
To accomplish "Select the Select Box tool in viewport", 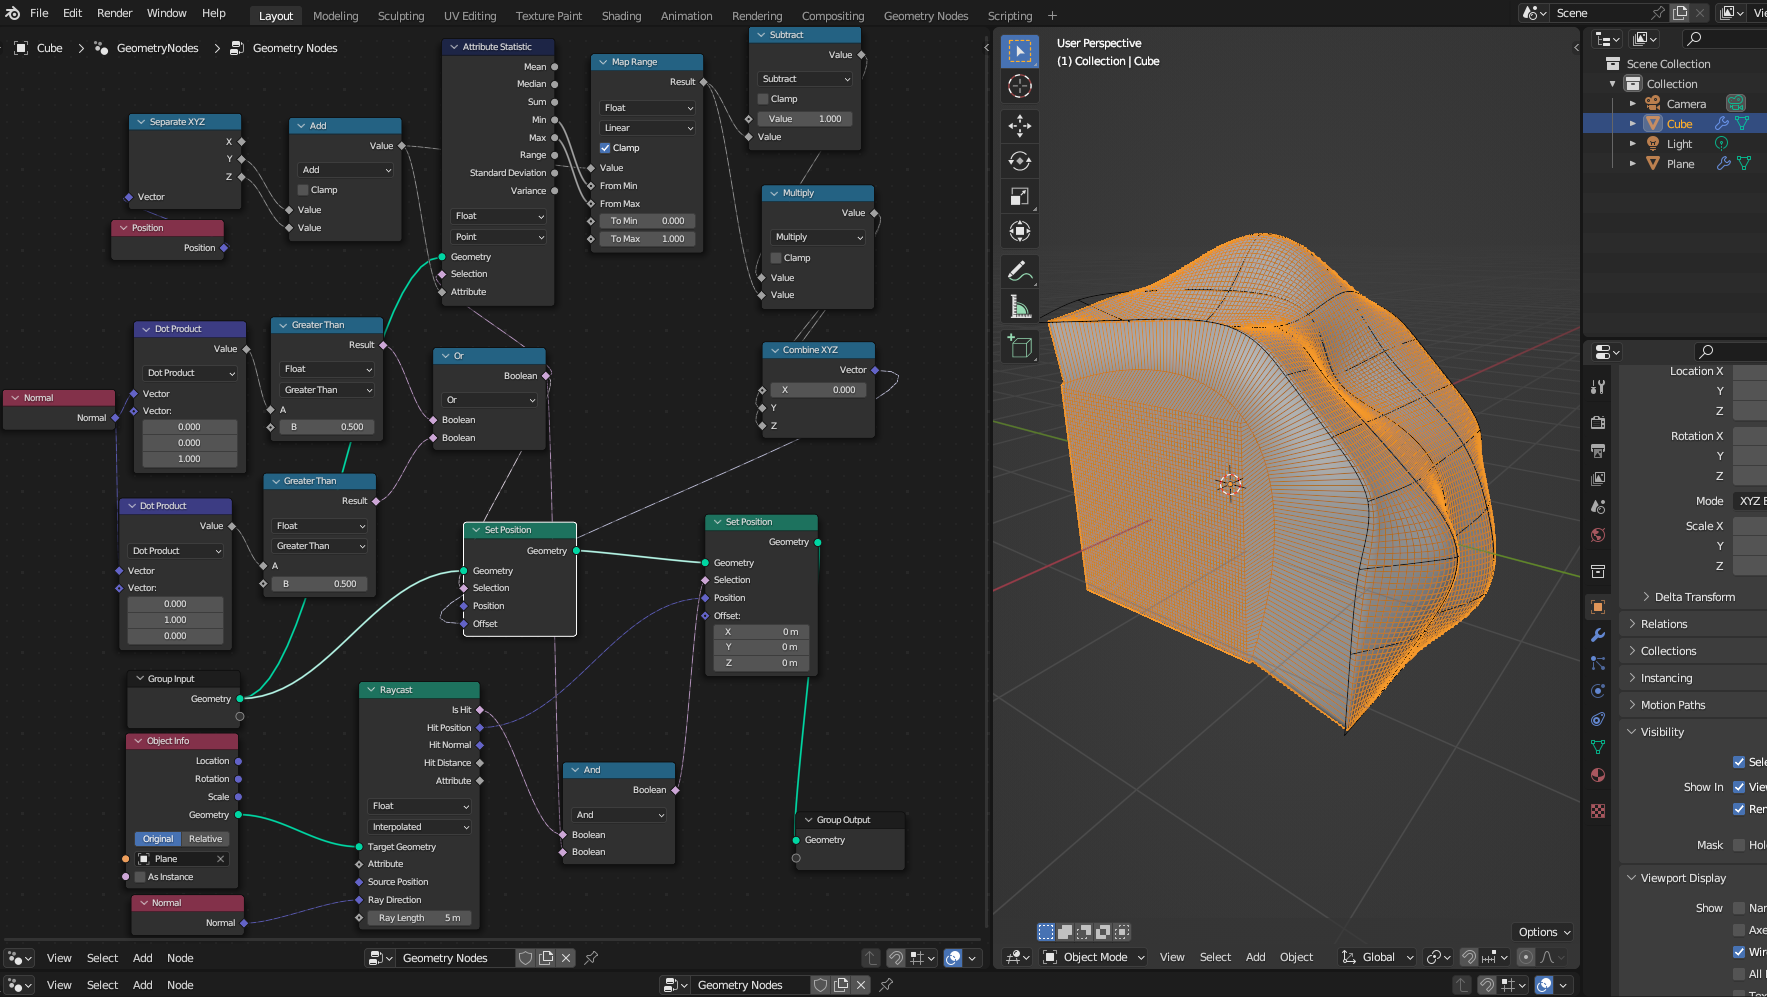I will pos(1019,51).
